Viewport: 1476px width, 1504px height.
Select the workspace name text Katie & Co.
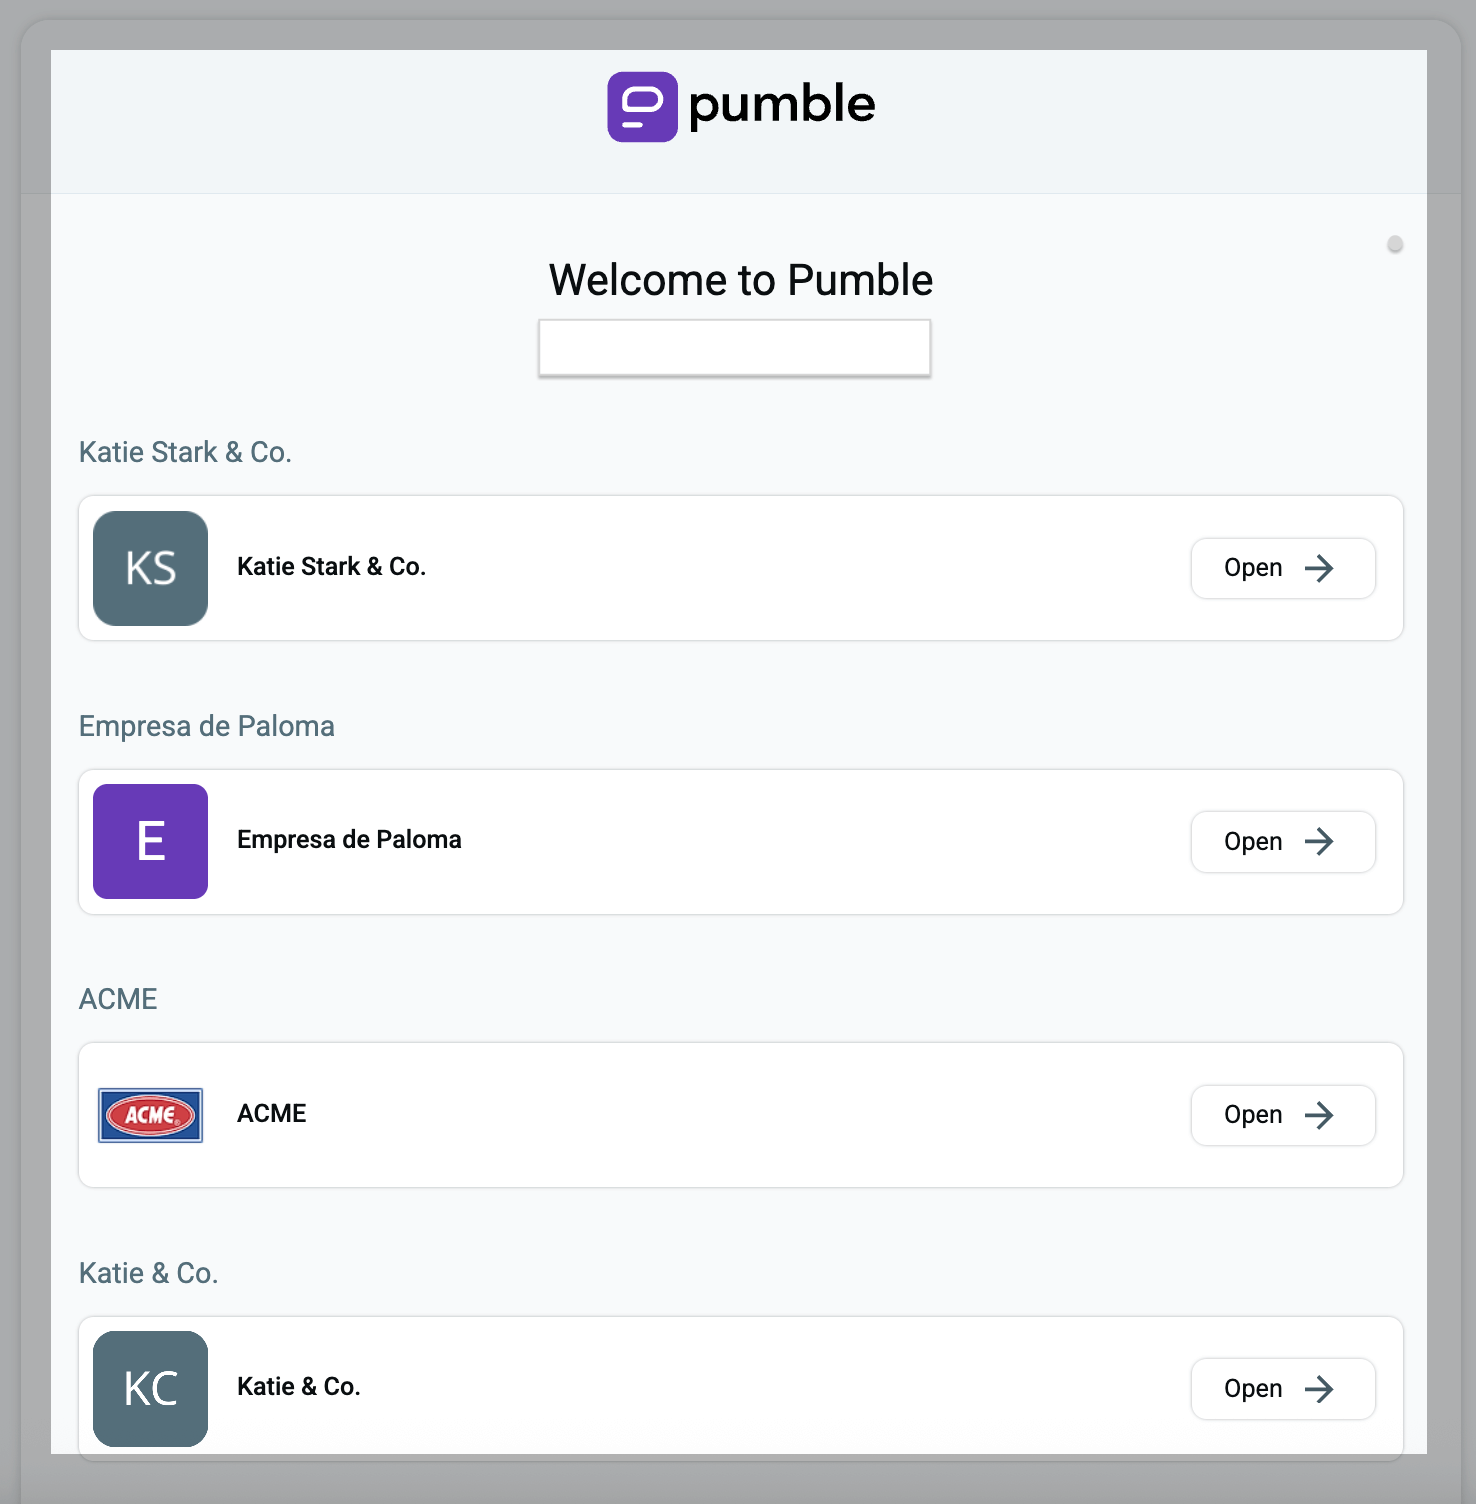click(x=297, y=1386)
